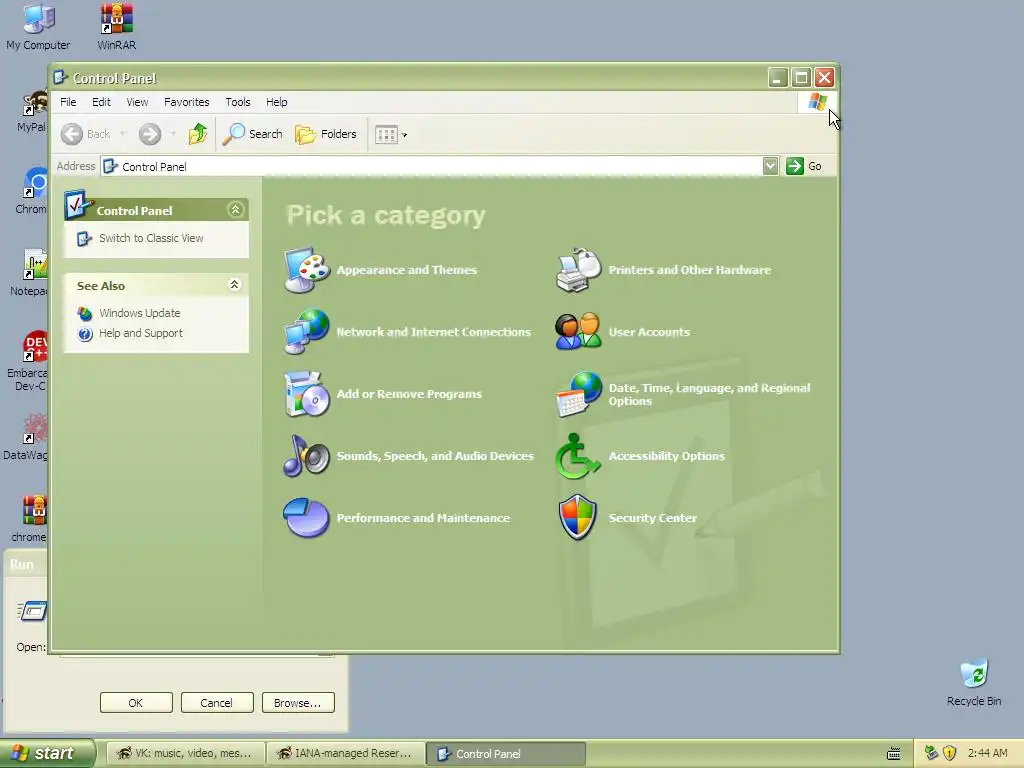Click Performance and Maintenance text link
The height and width of the screenshot is (768, 1024).
423,518
